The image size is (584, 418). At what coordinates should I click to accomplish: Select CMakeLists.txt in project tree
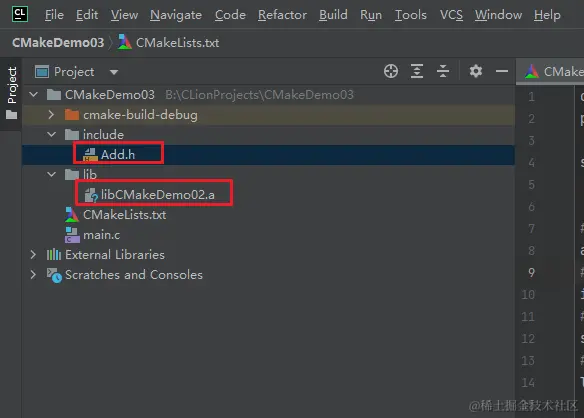click(124, 215)
